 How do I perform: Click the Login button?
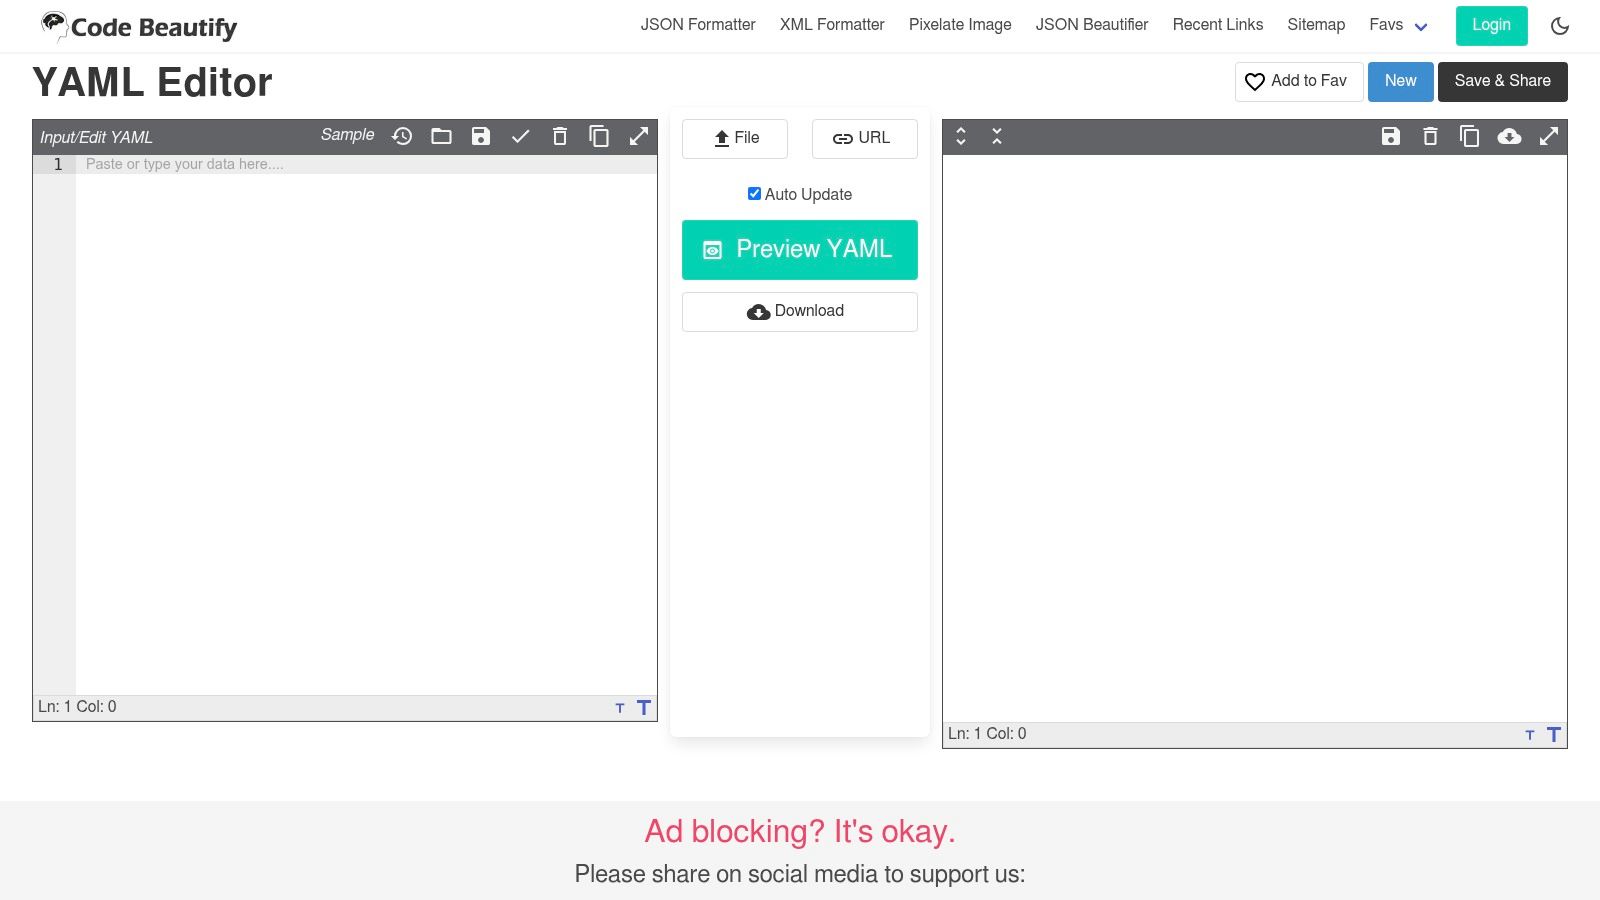1491,26
